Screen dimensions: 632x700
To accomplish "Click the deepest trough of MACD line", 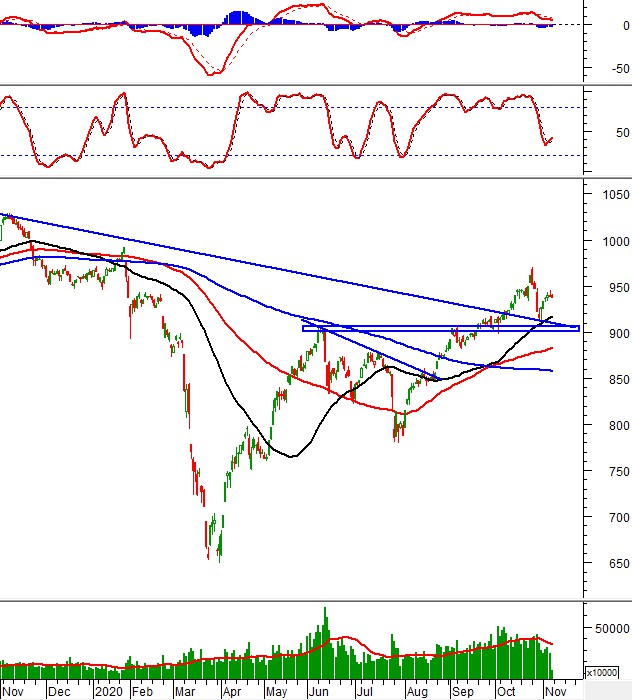I will [212, 73].
